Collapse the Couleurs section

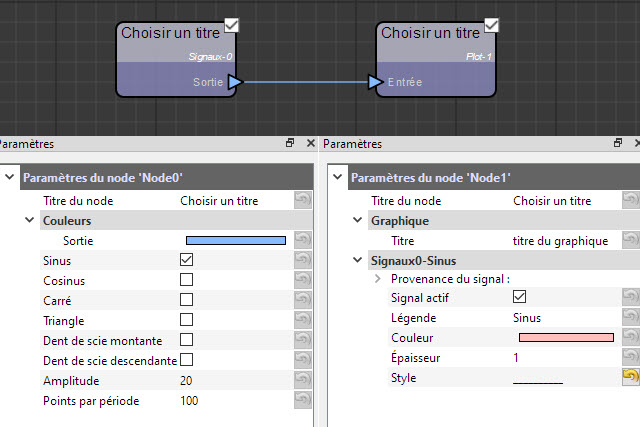[x=29, y=220]
